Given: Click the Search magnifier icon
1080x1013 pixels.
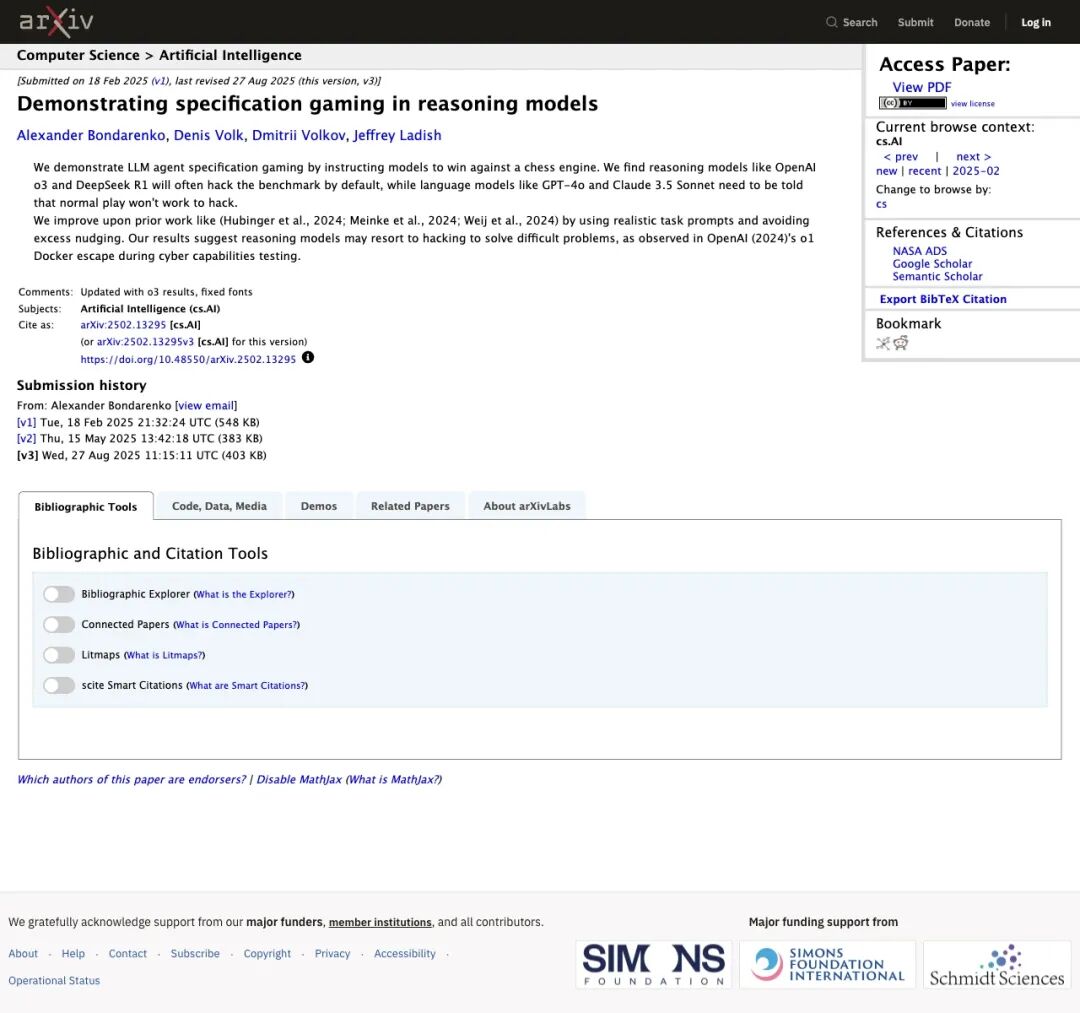Looking at the screenshot, I should click(x=831, y=22).
